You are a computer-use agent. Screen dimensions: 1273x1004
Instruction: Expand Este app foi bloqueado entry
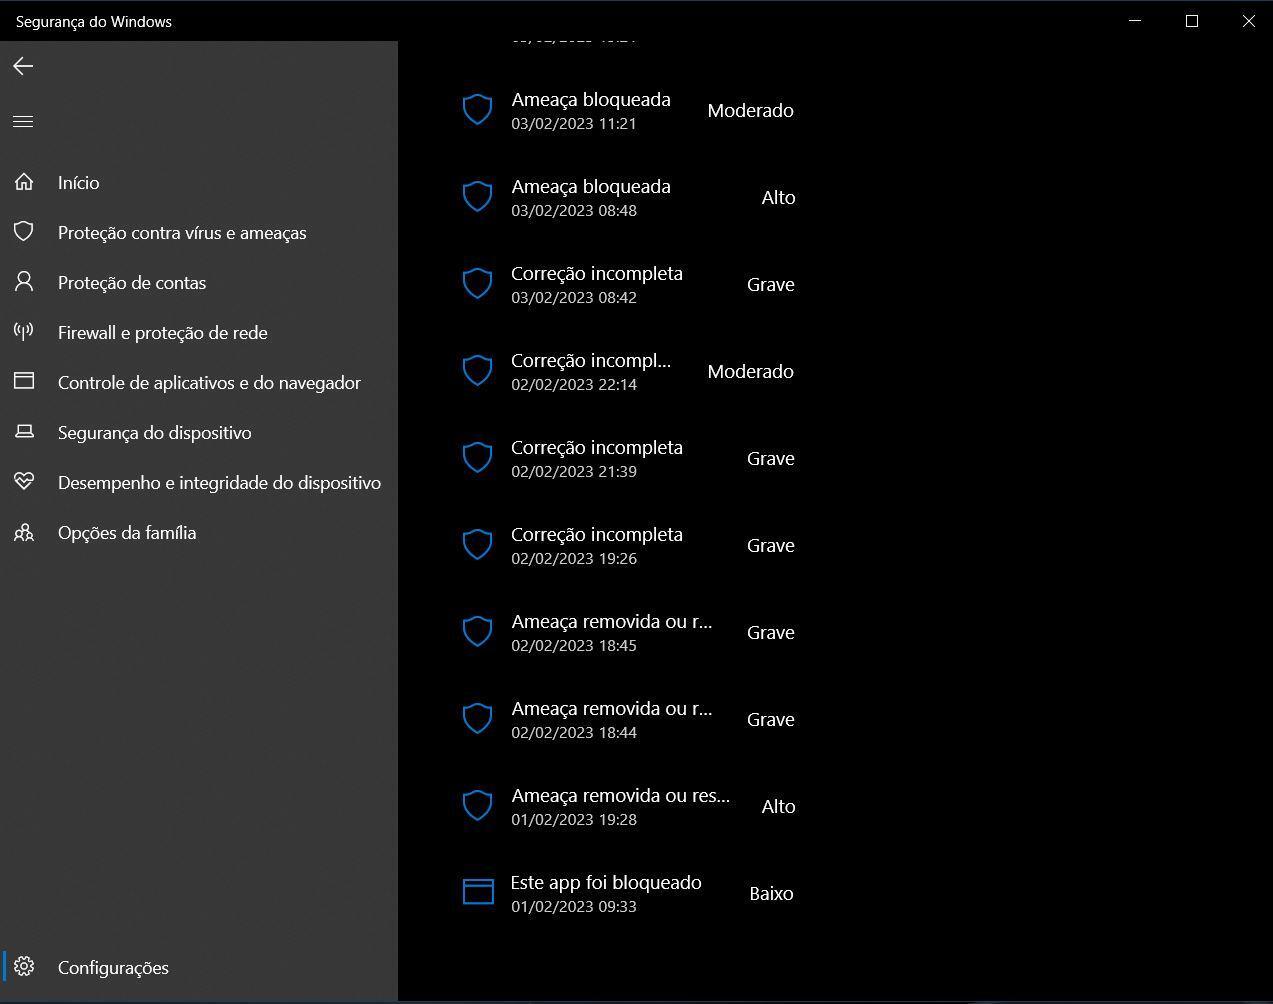pos(629,893)
